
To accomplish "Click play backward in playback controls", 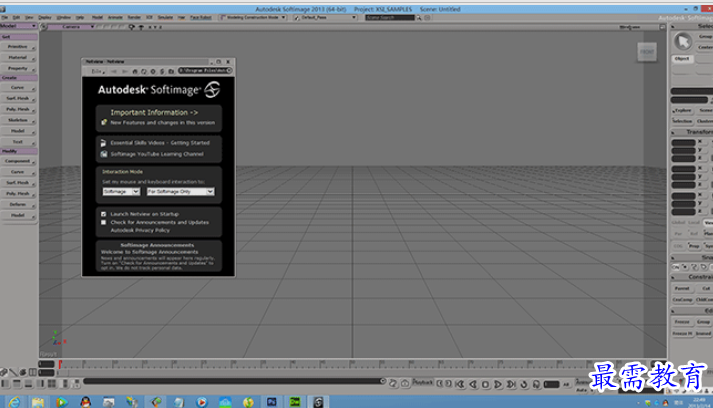I will point(473,384).
